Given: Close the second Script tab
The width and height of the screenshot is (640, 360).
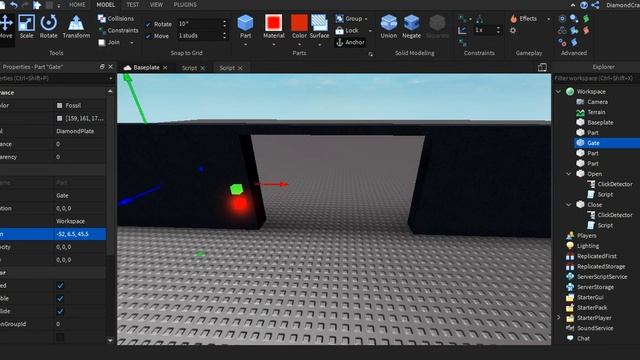Looking at the screenshot, I should pyautogui.click(x=240, y=68).
